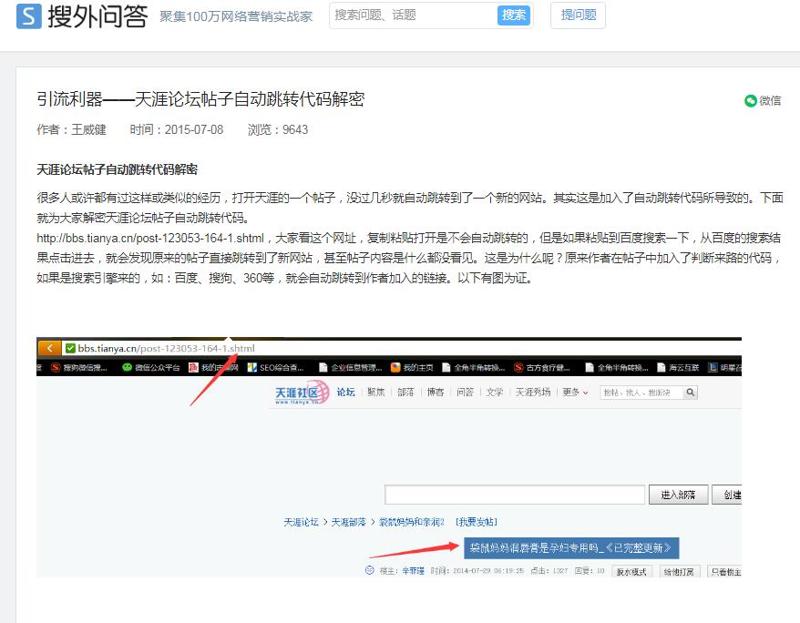The image size is (800, 623).
Task: Click bold subtitle 天涯论坛帖子自动跳转代码解密
Action: pyautogui.click(x=117, y=169)
